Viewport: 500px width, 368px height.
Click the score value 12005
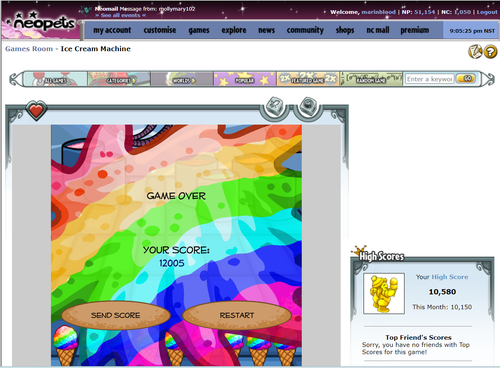(172, 263)
